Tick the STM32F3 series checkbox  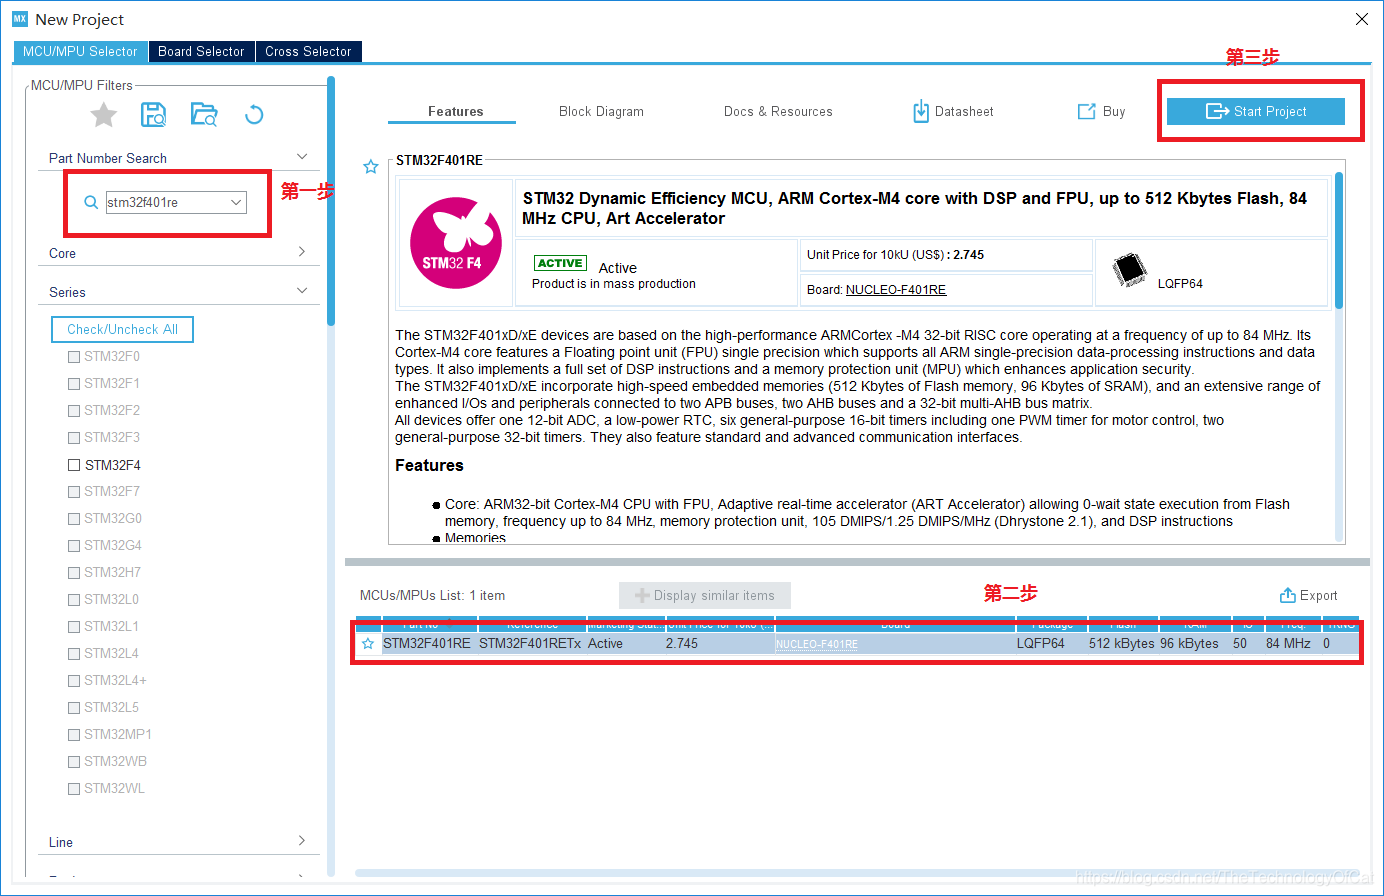click(x=74, y=437)
